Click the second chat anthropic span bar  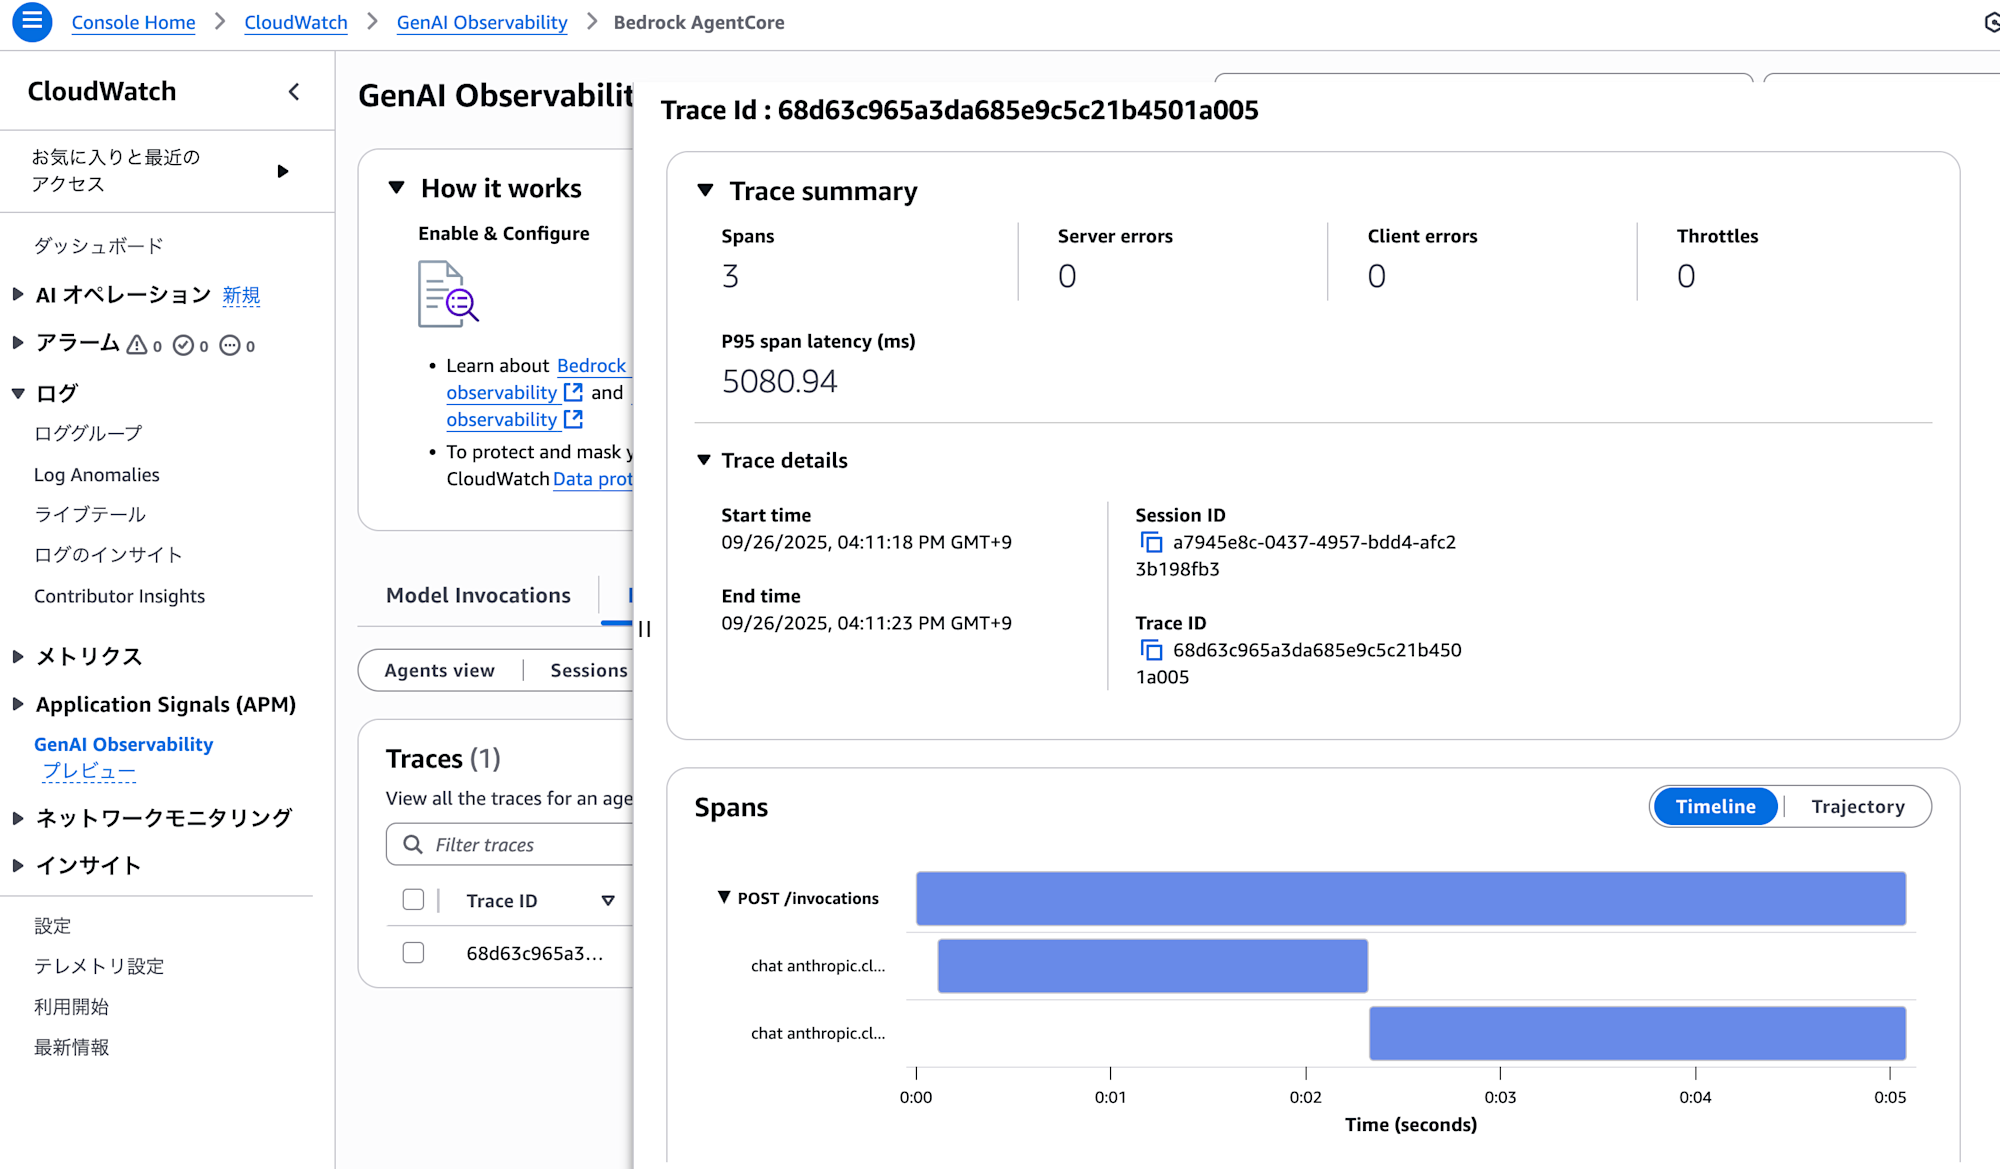click(1637, 1033)
